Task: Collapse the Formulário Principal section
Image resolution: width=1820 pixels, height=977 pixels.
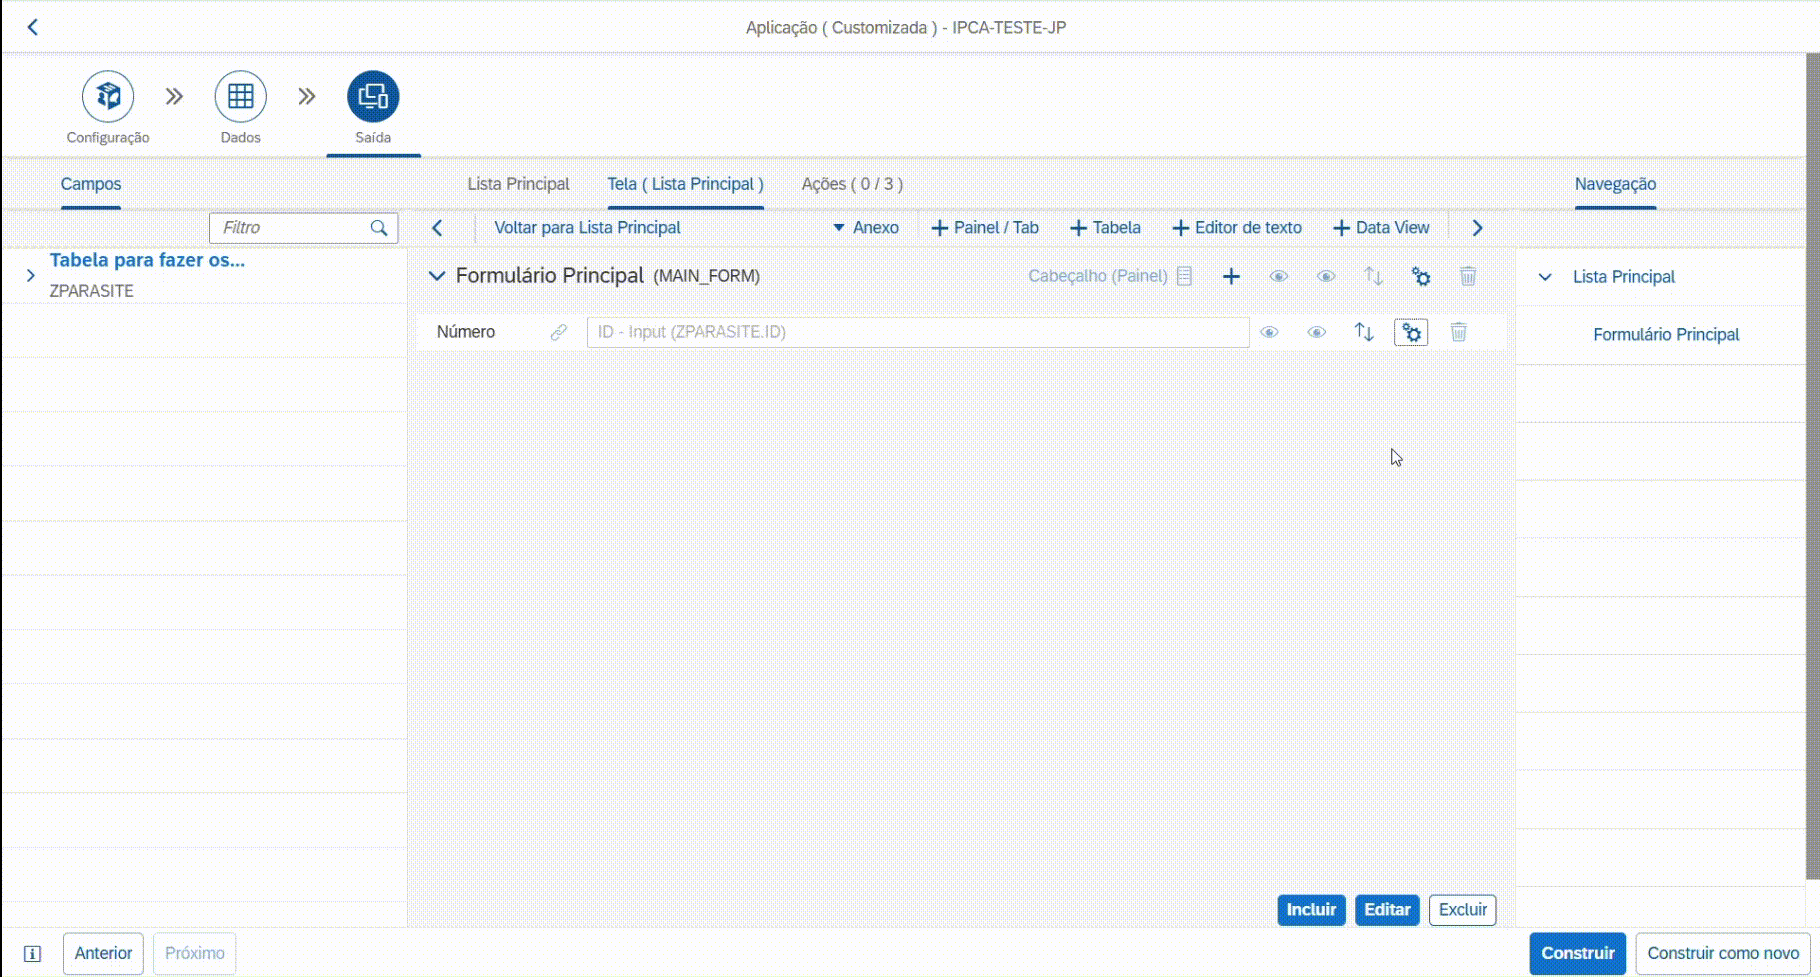Action: (x=436, y=276)
